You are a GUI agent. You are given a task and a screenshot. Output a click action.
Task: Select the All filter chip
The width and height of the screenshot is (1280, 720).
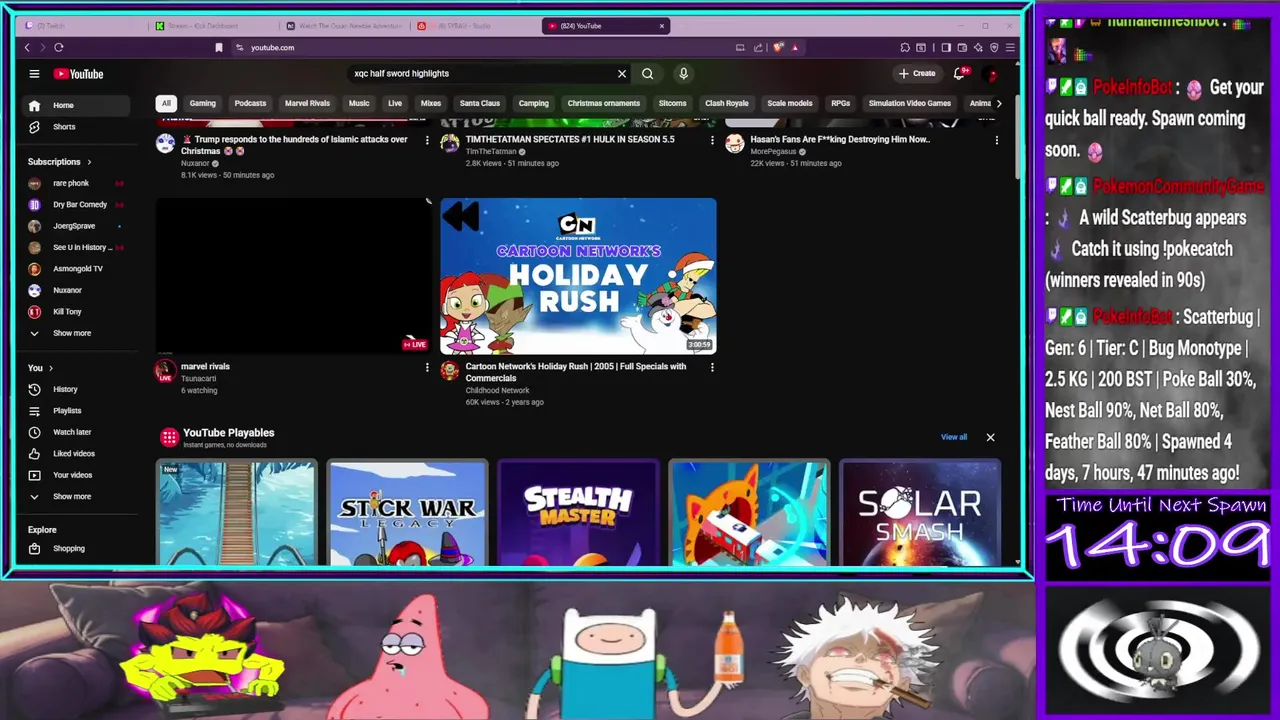166,103
